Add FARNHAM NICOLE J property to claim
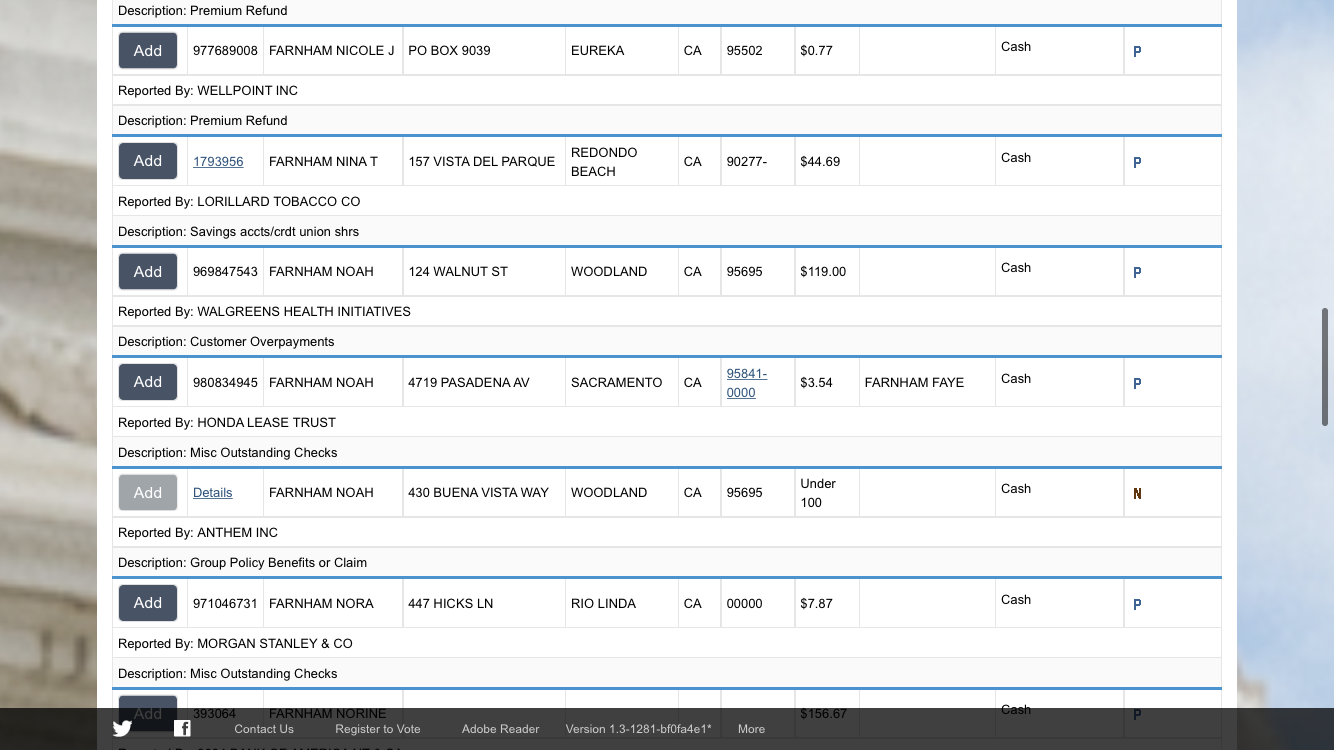 pos(148,51)
